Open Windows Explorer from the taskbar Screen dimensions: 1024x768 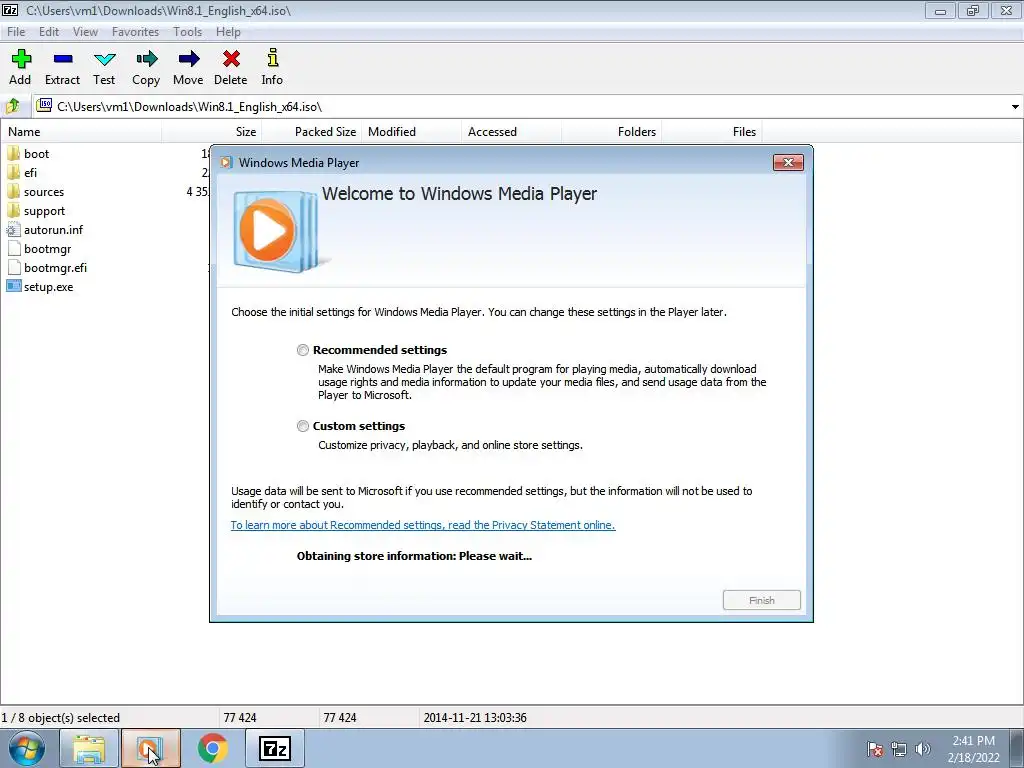point(89,748)
